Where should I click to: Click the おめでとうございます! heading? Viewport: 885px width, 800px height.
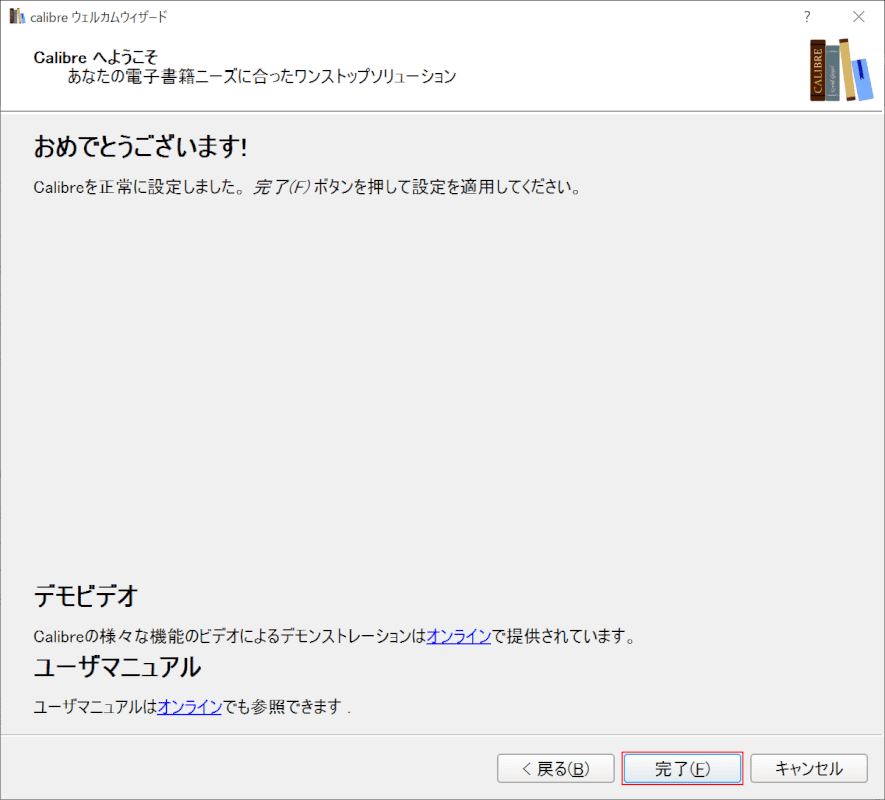point(140,147)
